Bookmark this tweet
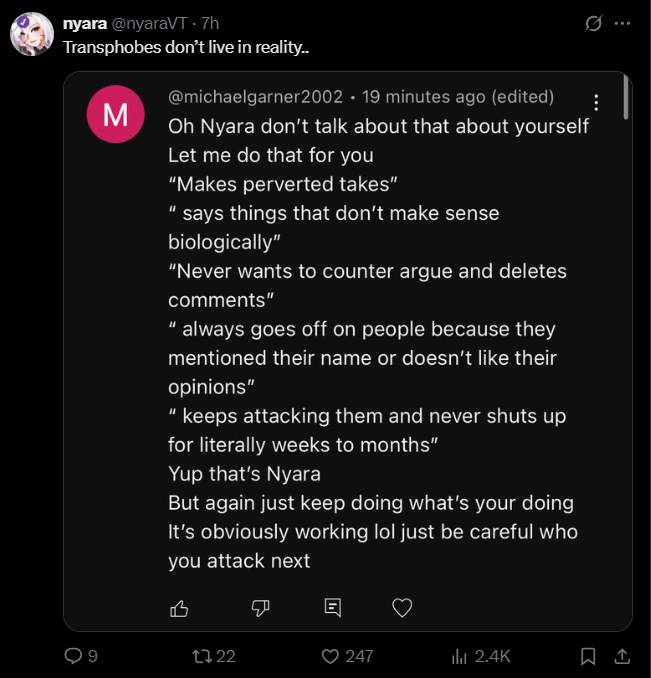 click(588, 656)
